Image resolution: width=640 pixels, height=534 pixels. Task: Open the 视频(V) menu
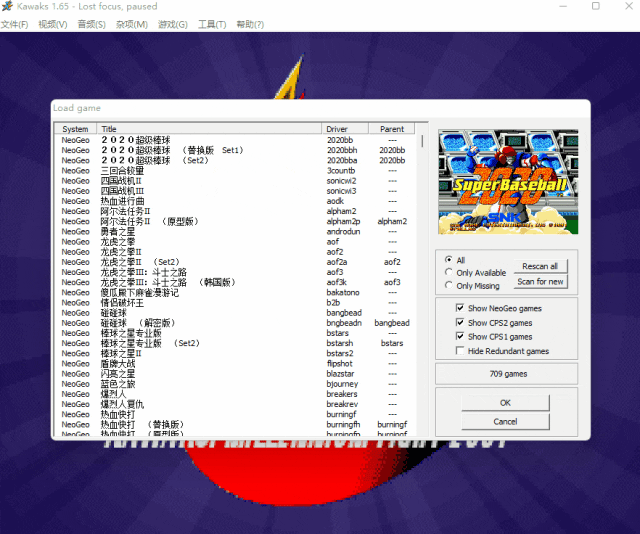(x=53, y=24)
